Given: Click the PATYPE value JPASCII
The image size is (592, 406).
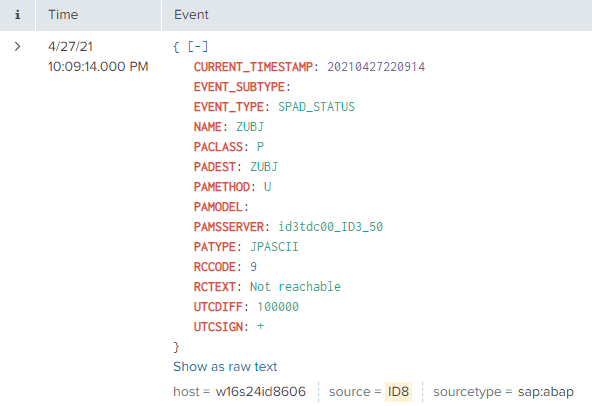Looking at the screenshot, I should 274,247.
